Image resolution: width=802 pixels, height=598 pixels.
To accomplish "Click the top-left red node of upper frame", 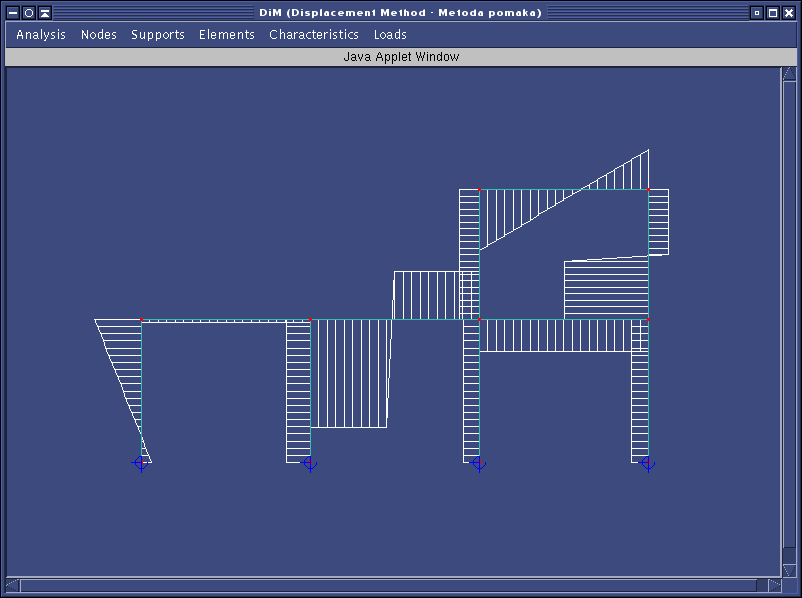I will point(479,189).
